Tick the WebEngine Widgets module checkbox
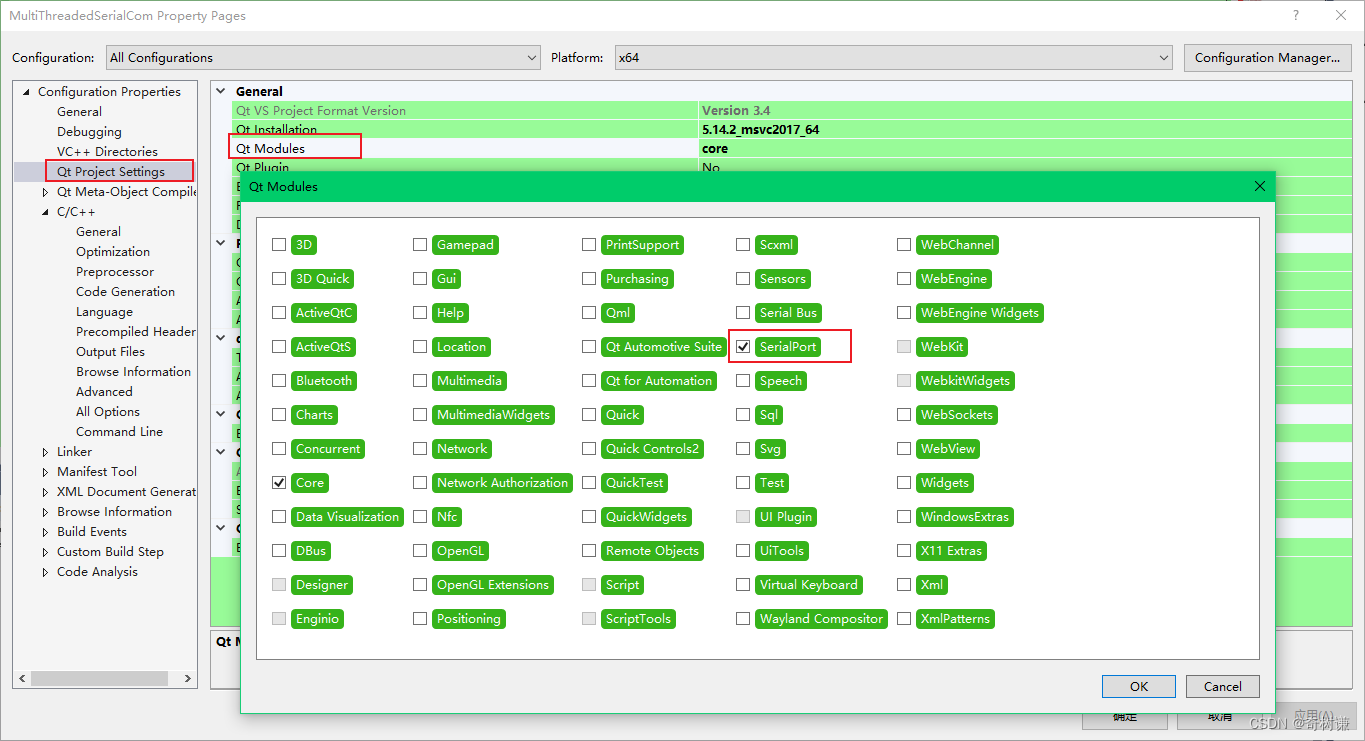 point(904,313)
